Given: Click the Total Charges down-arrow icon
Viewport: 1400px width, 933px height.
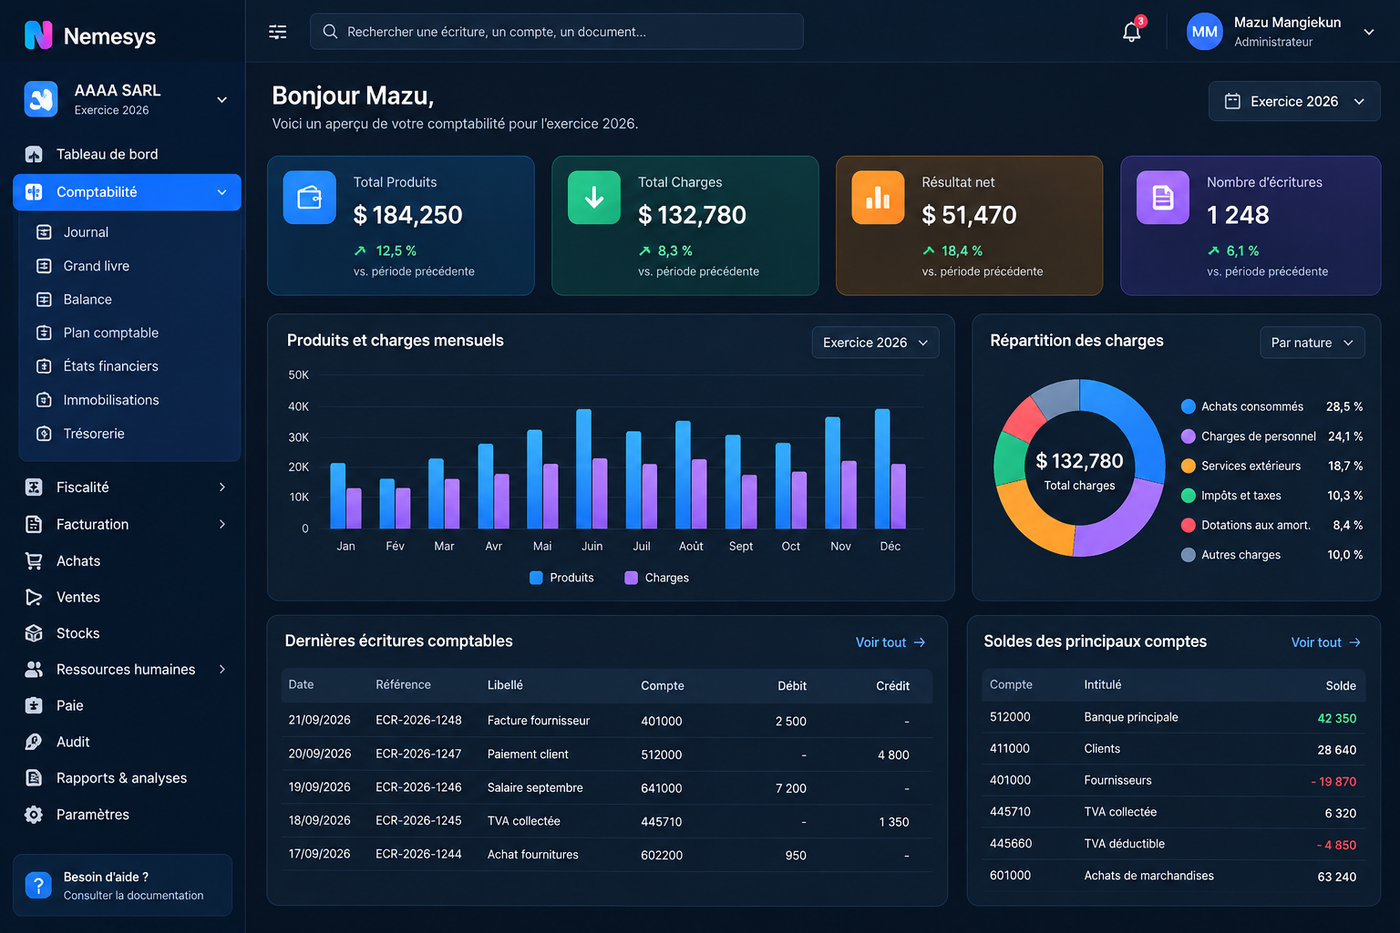Looking at the screenshot, I should click(x=594, y=198).
